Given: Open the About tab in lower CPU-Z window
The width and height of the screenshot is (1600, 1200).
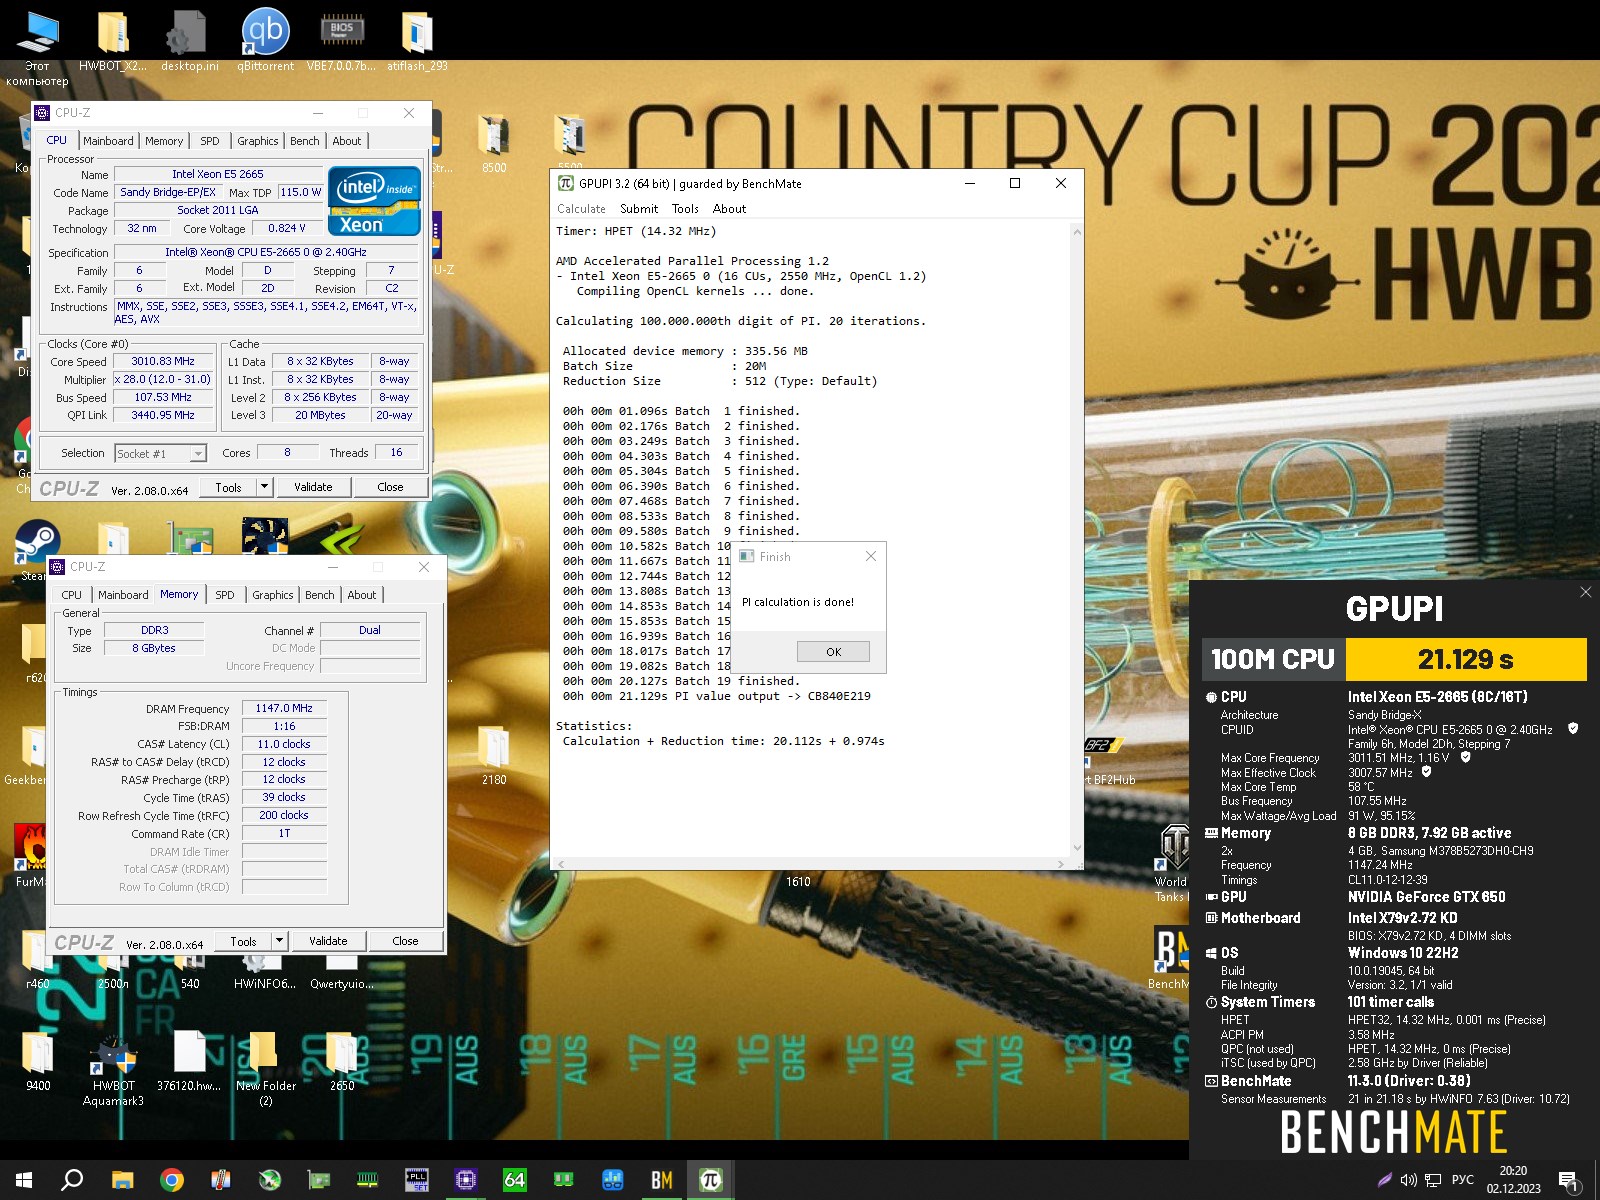Looking at the screenshot, I should click(x=362, y=595).
